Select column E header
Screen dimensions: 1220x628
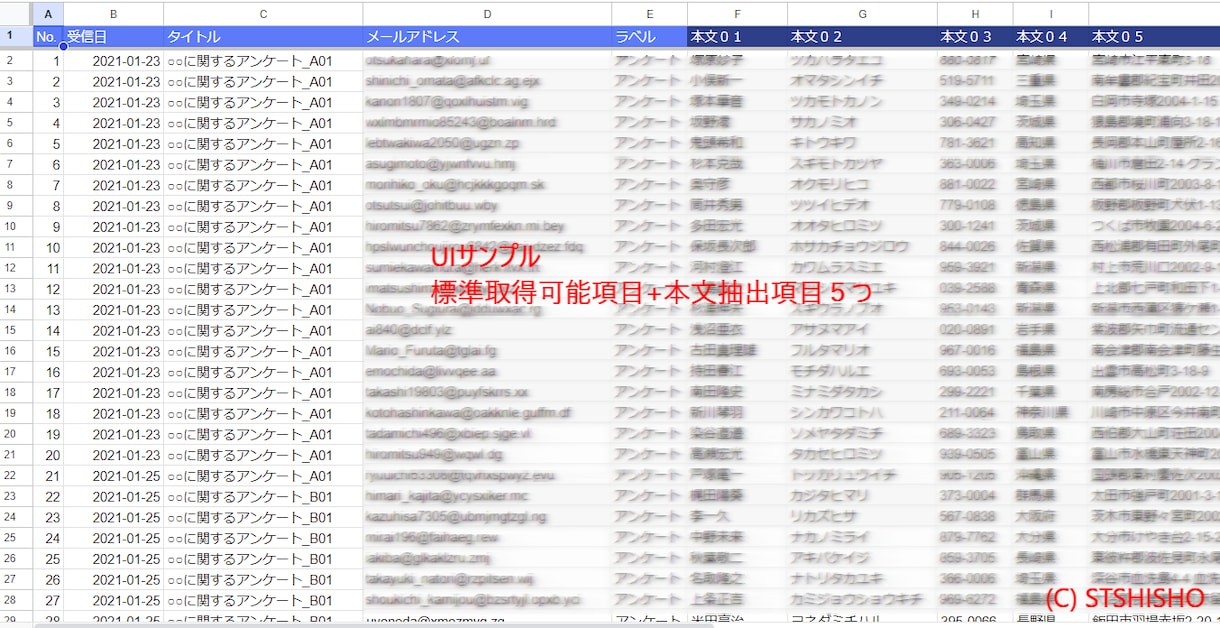click(649, 13)
